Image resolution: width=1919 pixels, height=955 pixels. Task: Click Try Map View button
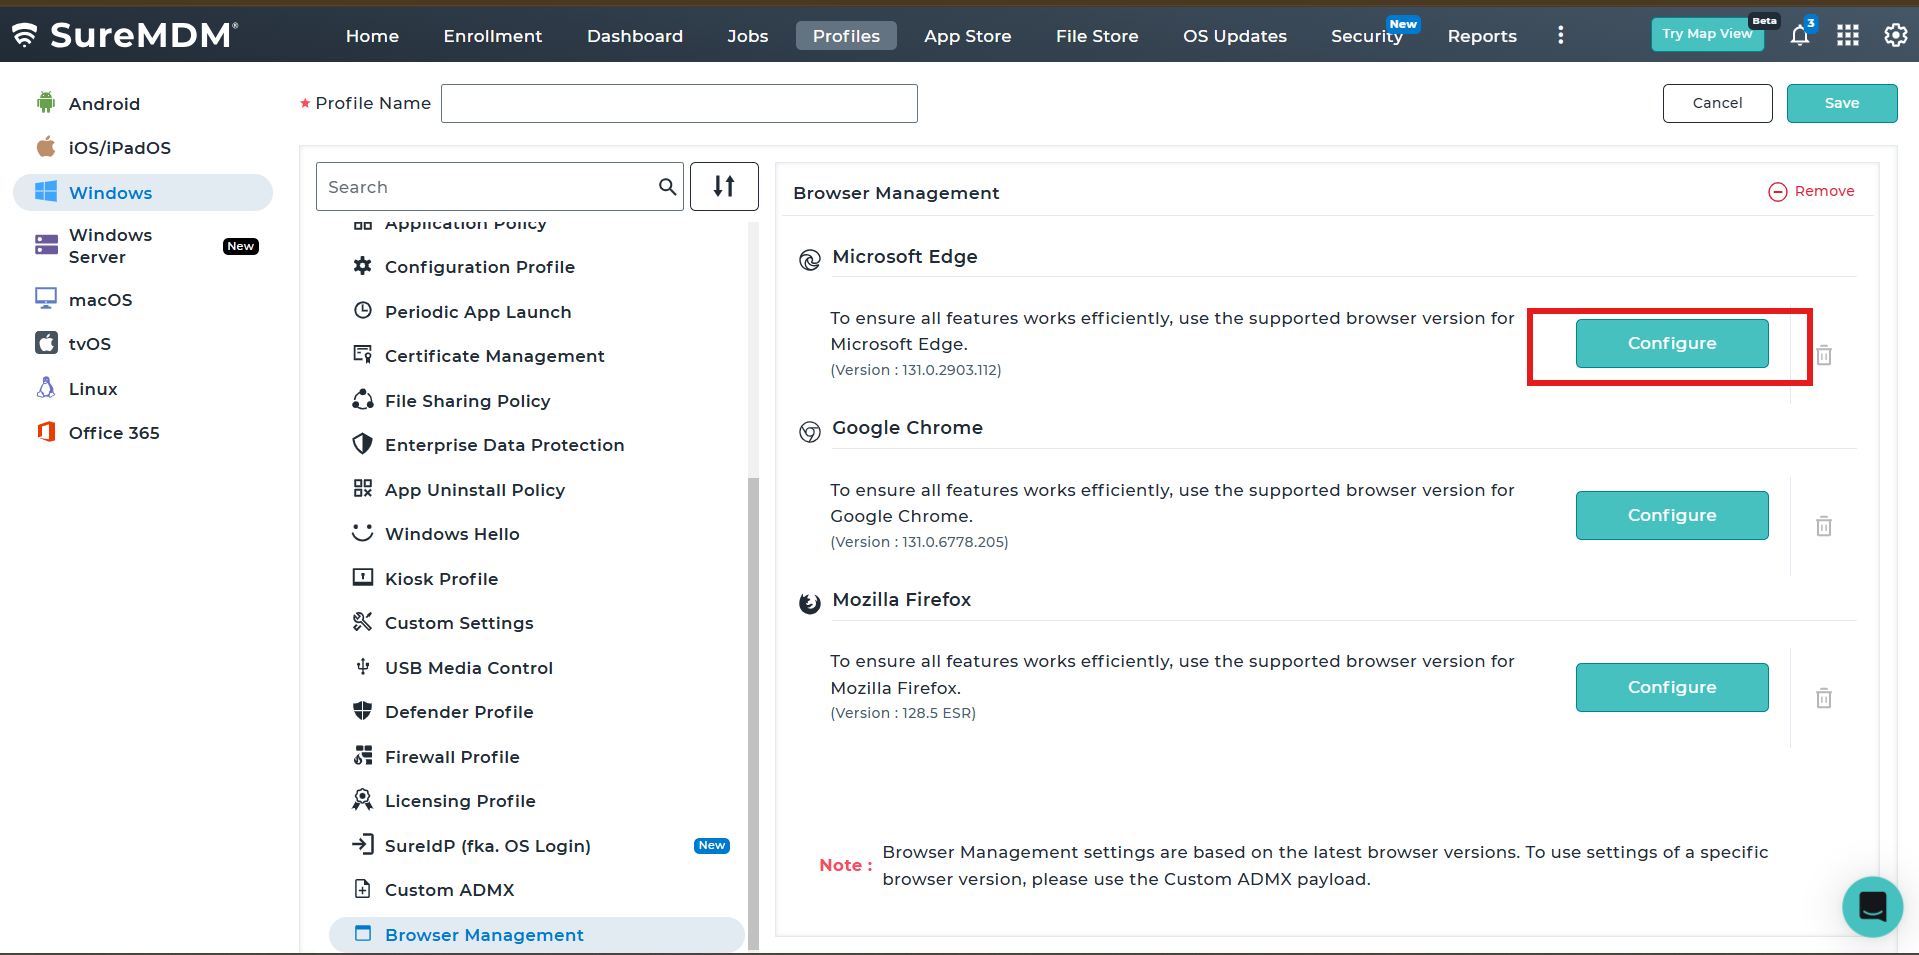[x=1707, y=34]
